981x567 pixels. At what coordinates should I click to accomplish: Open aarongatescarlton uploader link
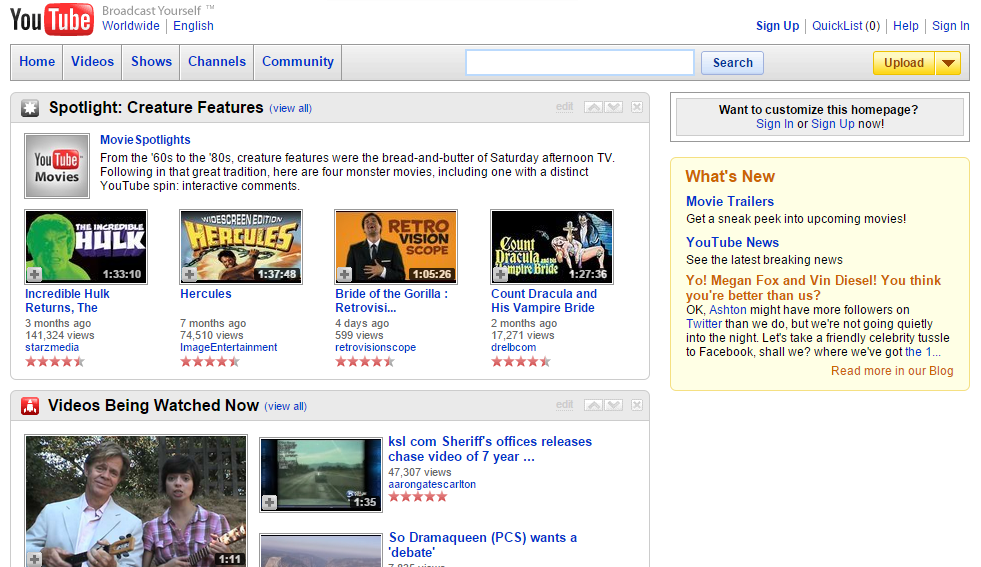432,484
